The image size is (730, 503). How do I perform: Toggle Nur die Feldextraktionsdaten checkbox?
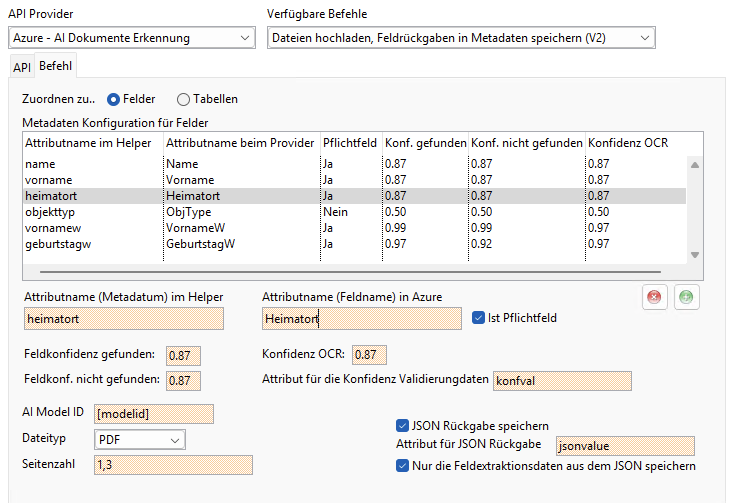tap(403, 465)
